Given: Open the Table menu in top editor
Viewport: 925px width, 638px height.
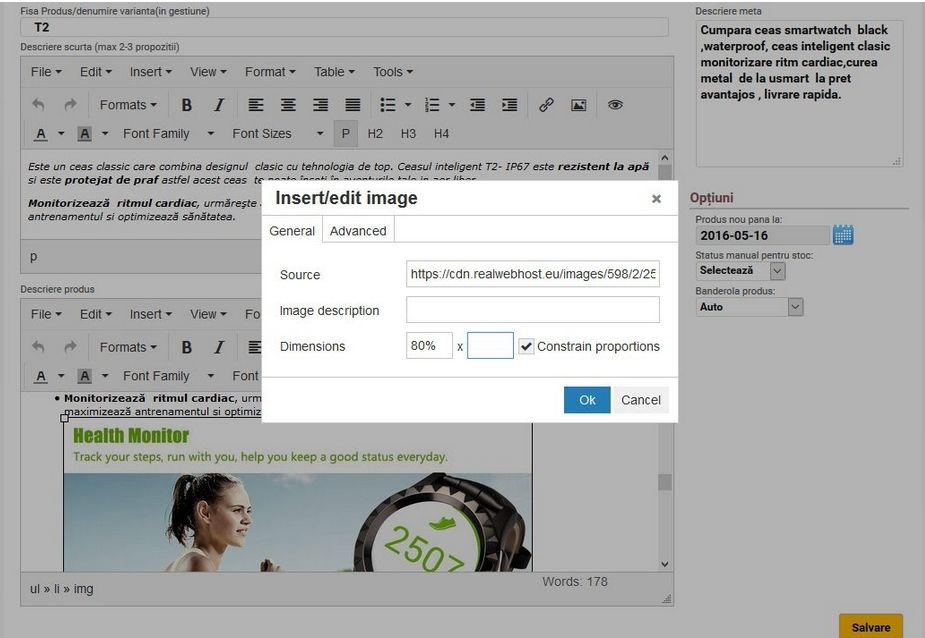Looking at the screenshot, I should click(x=334, y=72).
